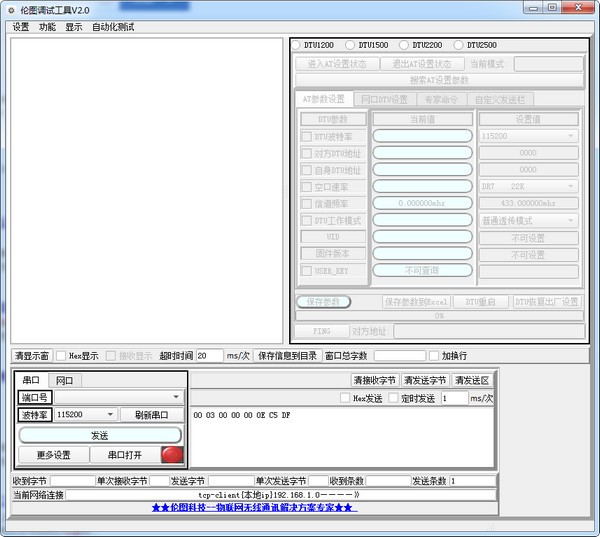Click the 433.000000mhz frequency setting field
The image size is (600, 537).
tap(528, 203)
